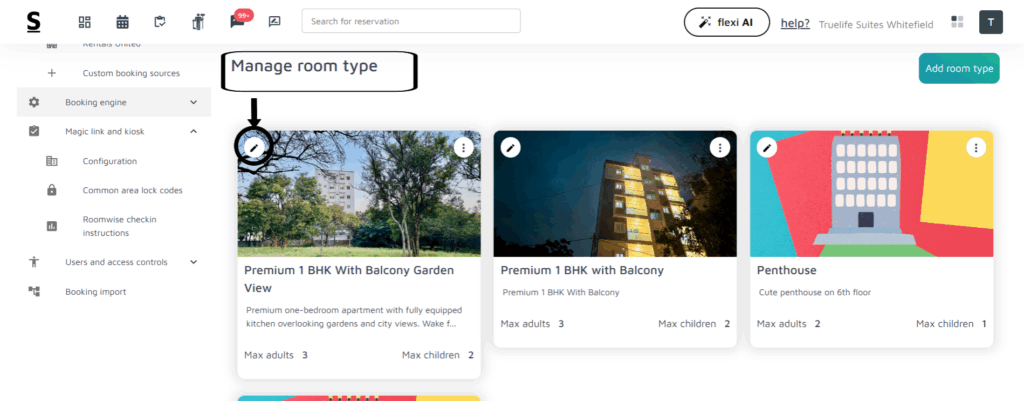1024x401 pixels.
Task: Open more options on Garden View card
Action: (x=463, y=147)
